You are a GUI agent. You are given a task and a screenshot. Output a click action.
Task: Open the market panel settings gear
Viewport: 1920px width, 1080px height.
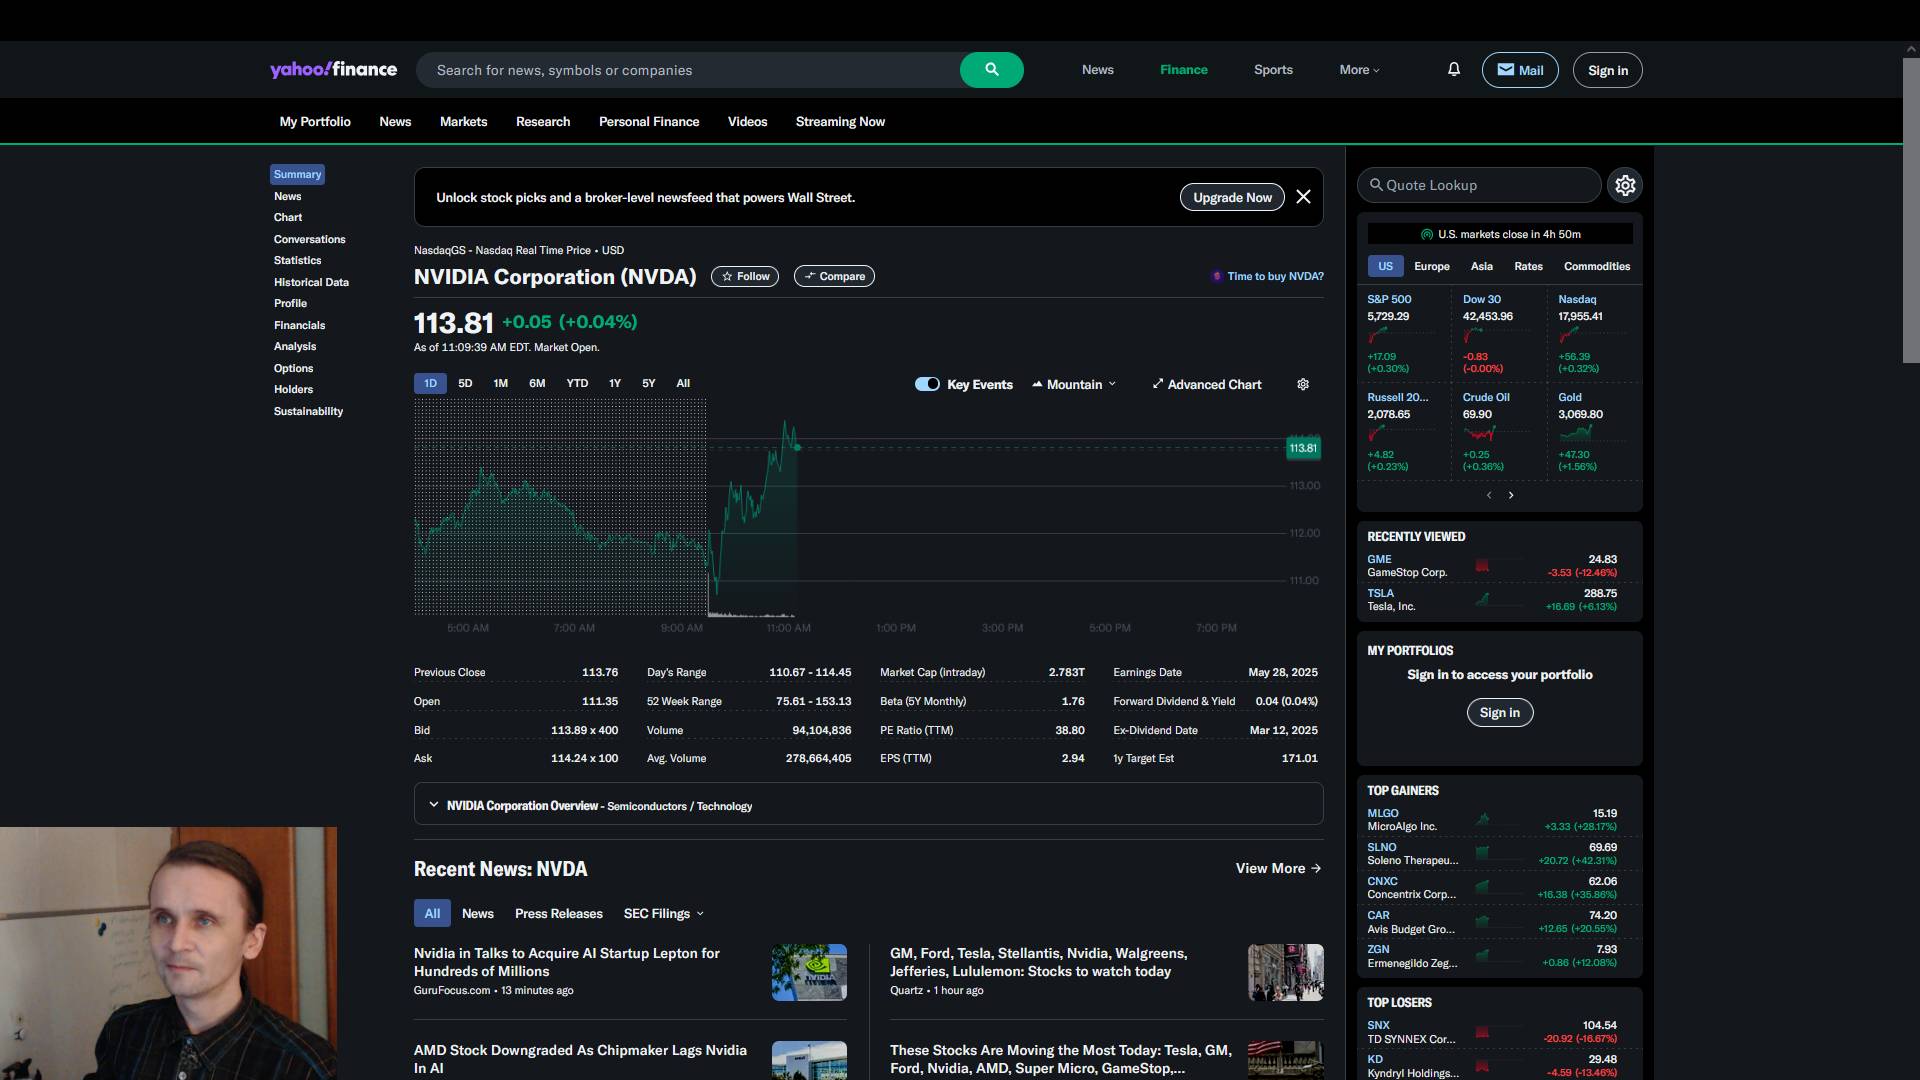pyautogui.click(x=1625, y=186)
